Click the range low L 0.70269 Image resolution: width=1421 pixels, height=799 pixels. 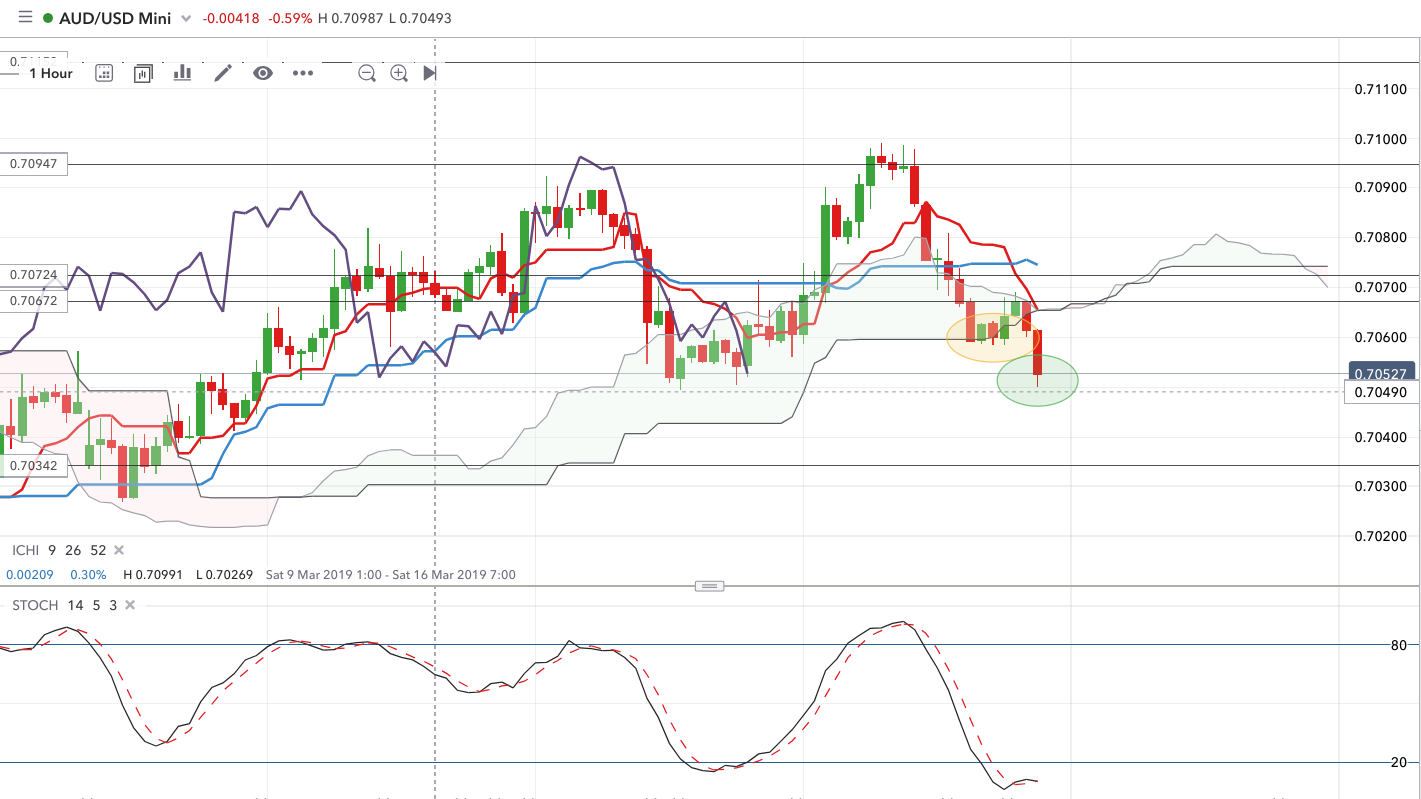coord(226,575)
